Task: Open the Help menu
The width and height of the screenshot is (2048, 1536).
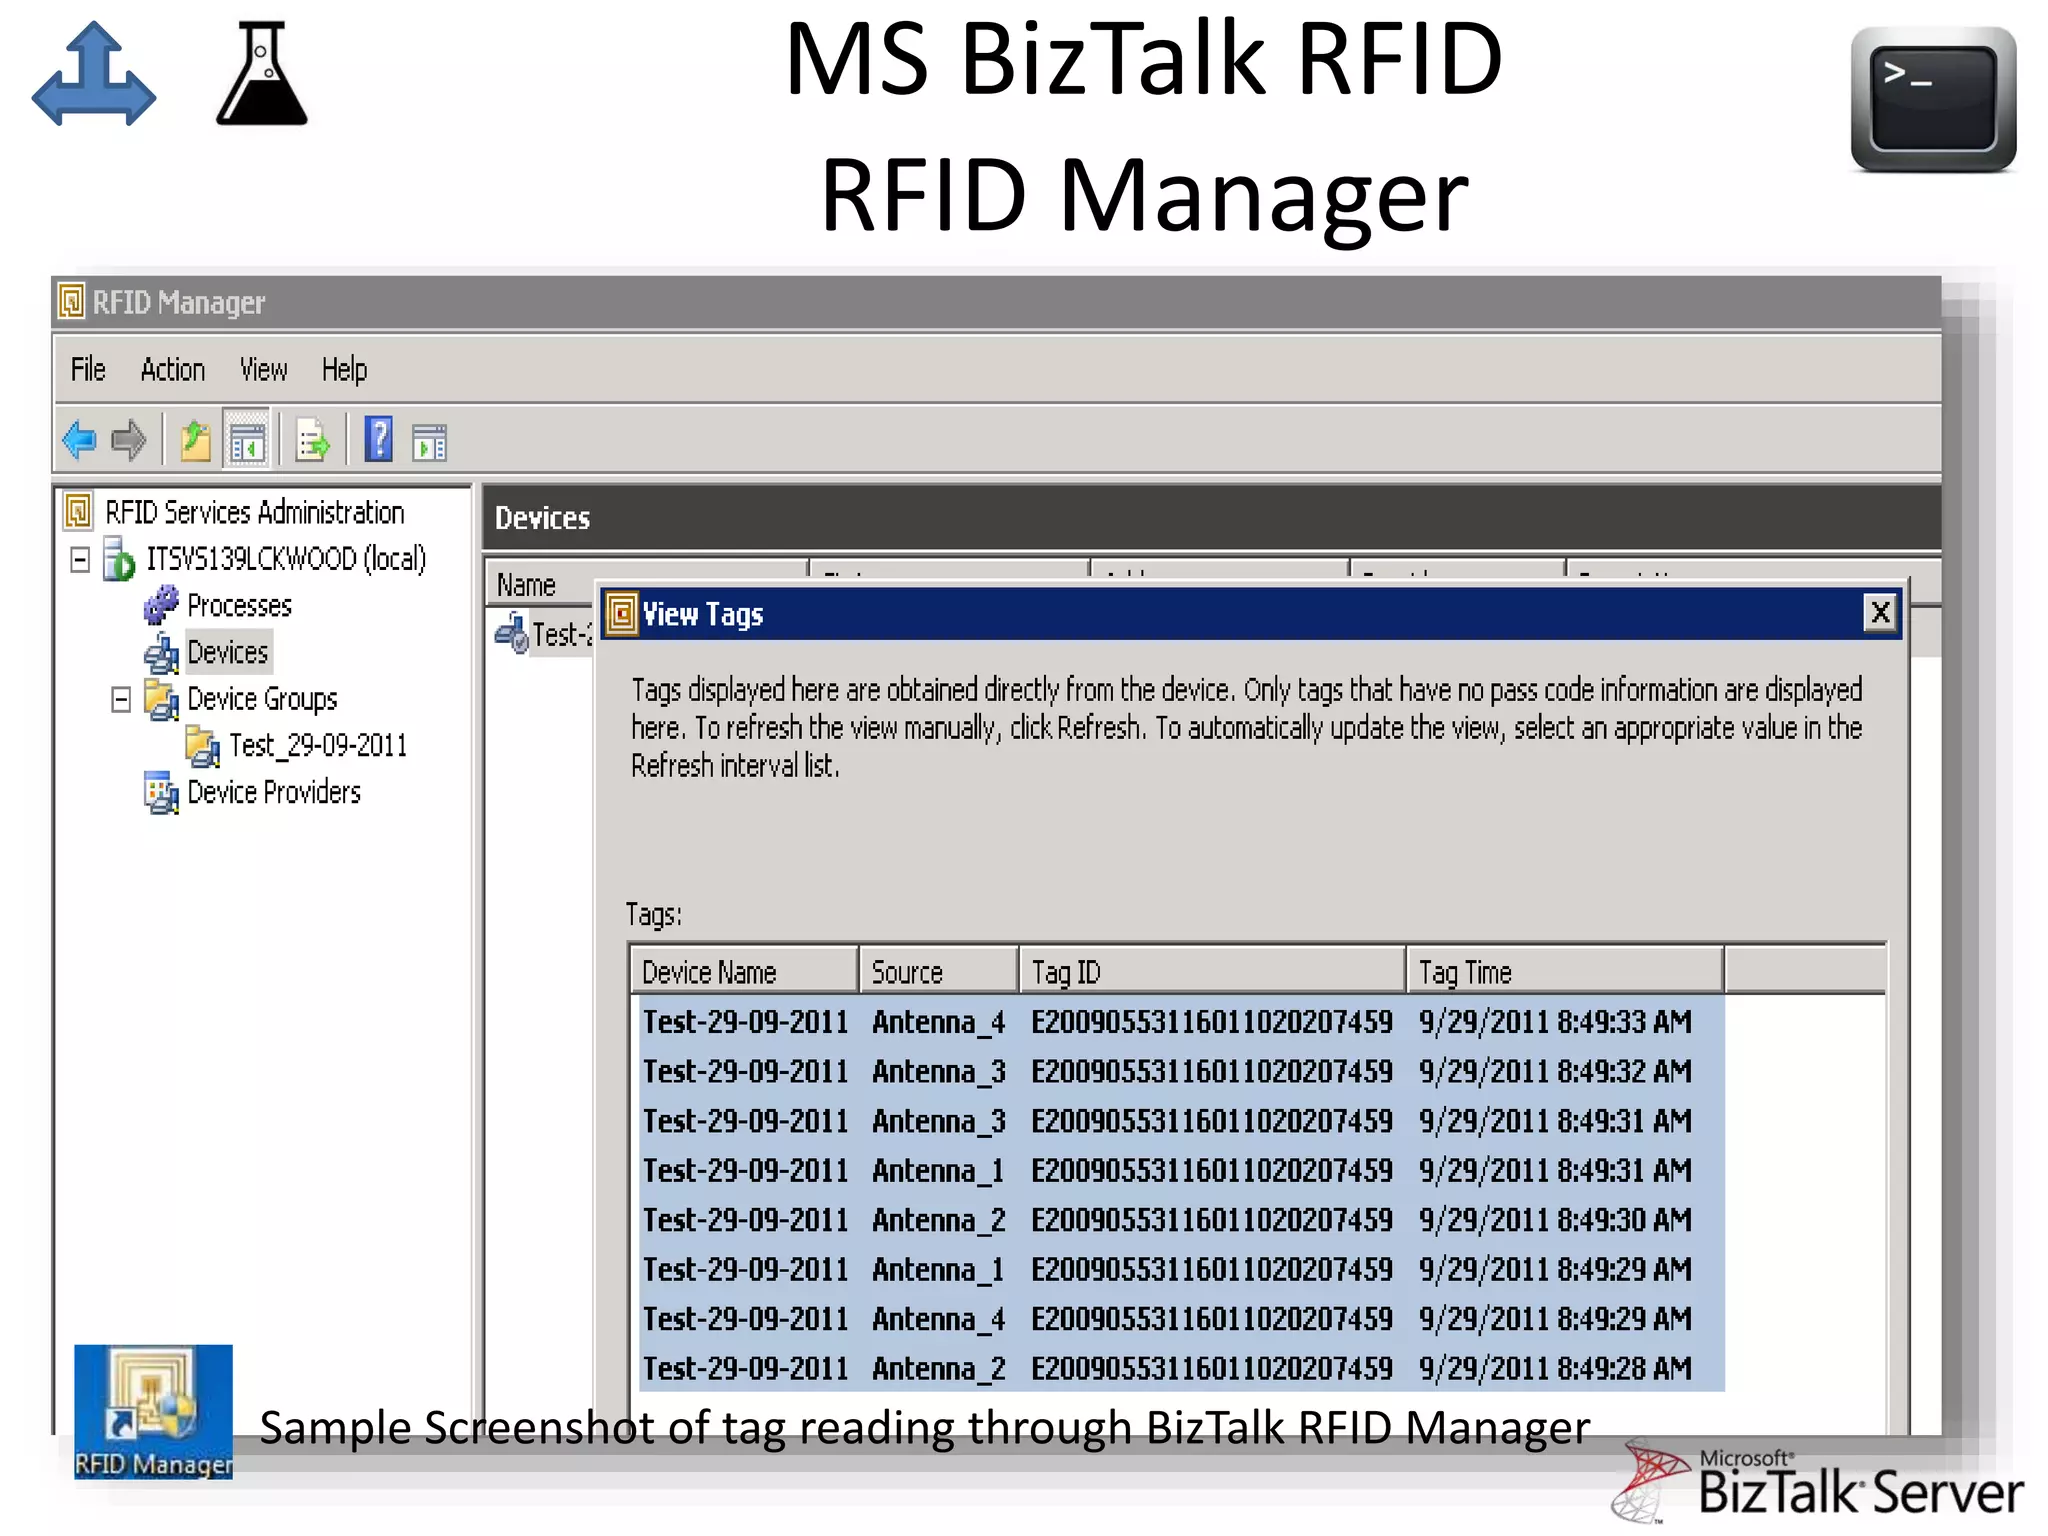Action: tap(345, 370)
